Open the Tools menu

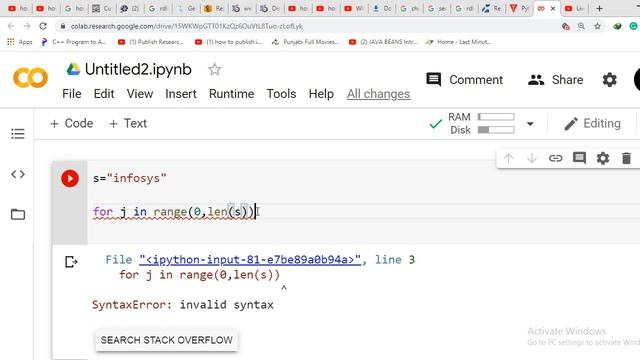pos(281,94)
